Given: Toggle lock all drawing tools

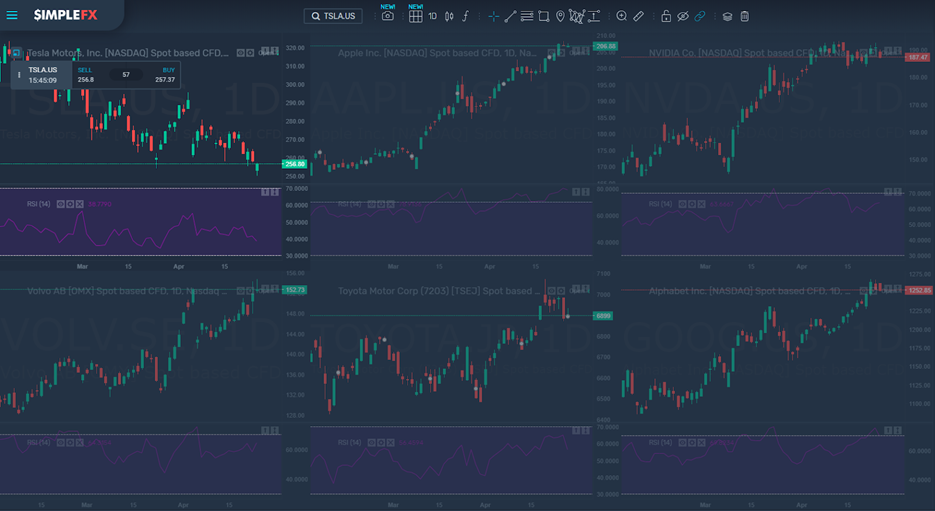Looking at the screenshot, I should [x=666, y=16].
